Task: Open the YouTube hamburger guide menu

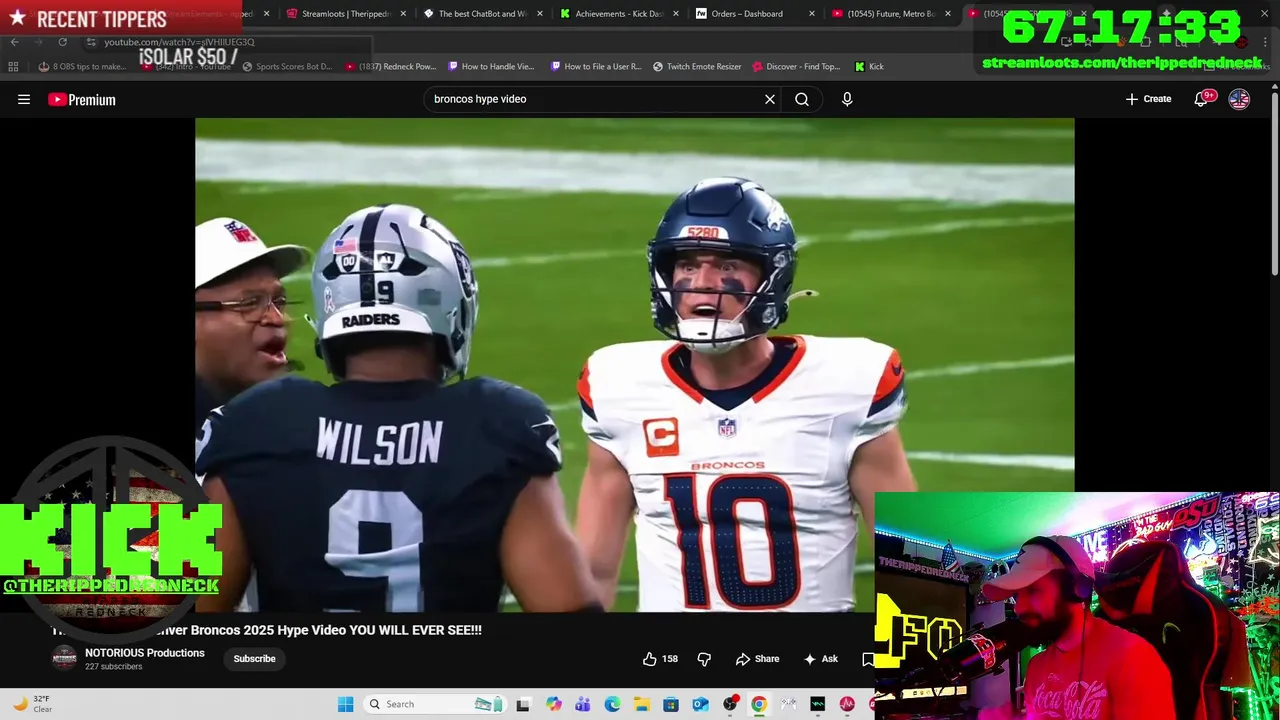Action: pyautogui.click(x=24, y=99)
